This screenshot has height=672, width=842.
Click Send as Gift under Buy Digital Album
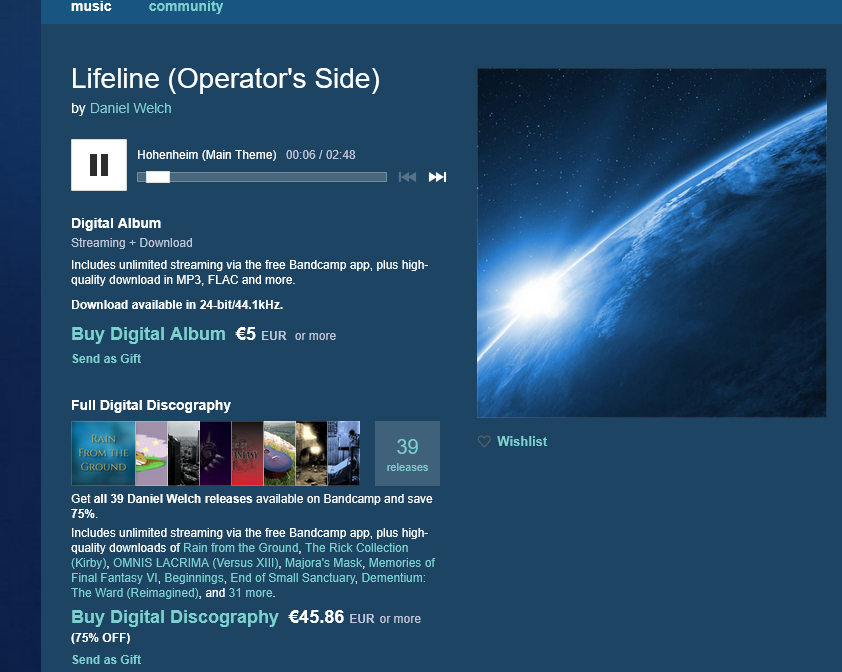106,359
